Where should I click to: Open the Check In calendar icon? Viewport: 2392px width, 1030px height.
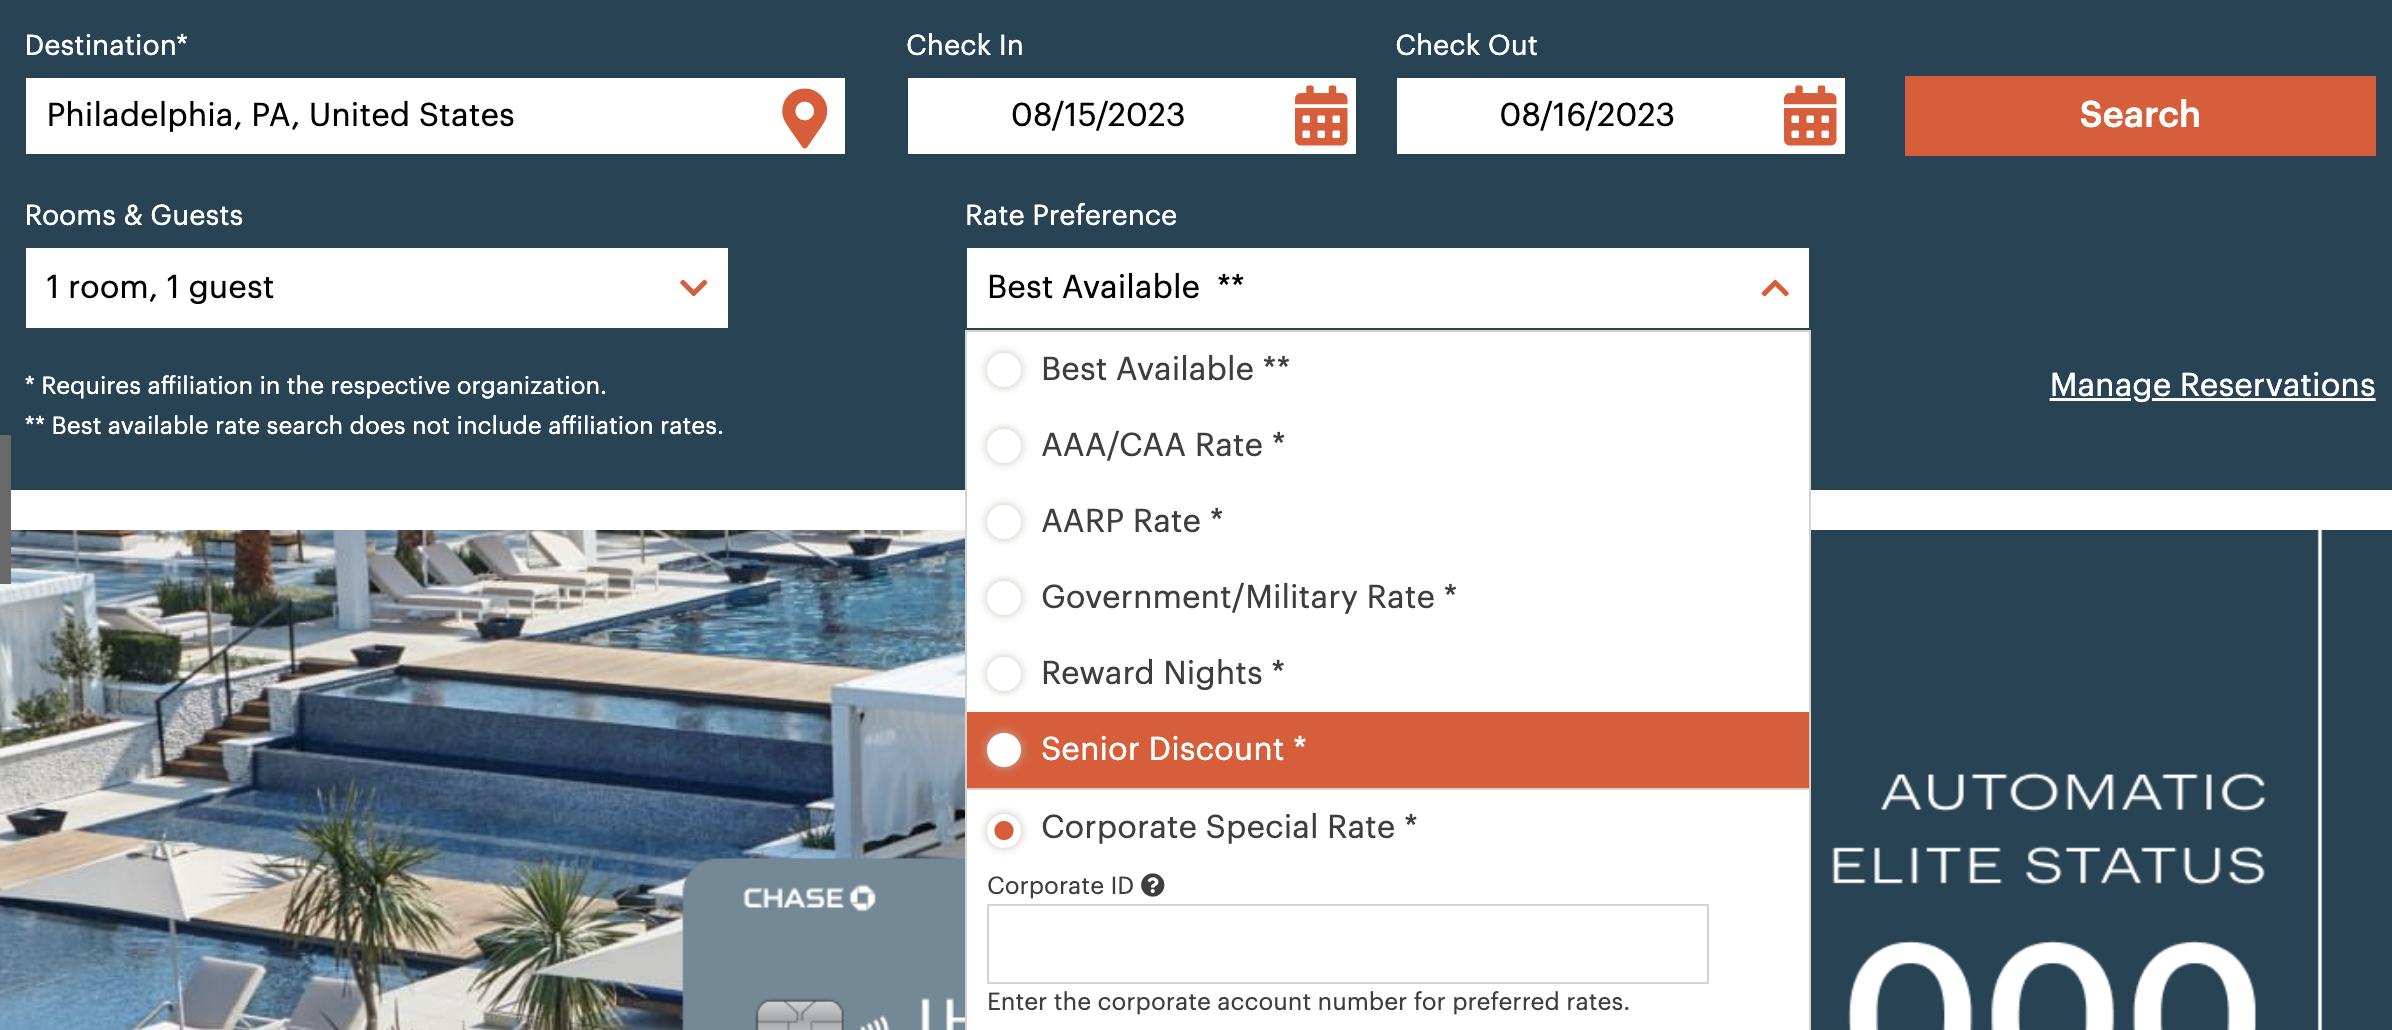pos(1321,116)
